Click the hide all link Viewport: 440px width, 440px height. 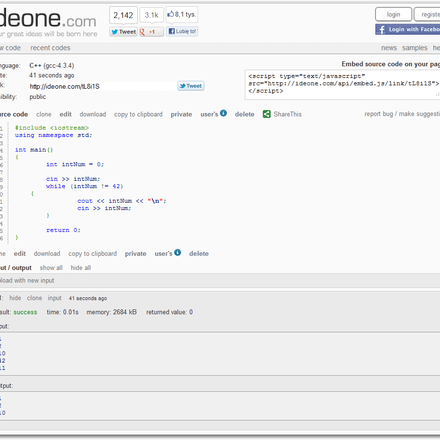tap(81, 268)
